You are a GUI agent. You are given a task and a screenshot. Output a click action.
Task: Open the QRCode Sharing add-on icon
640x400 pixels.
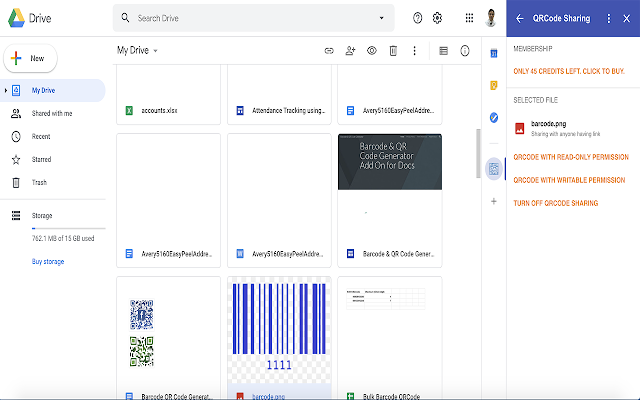(x=494, y=169)
